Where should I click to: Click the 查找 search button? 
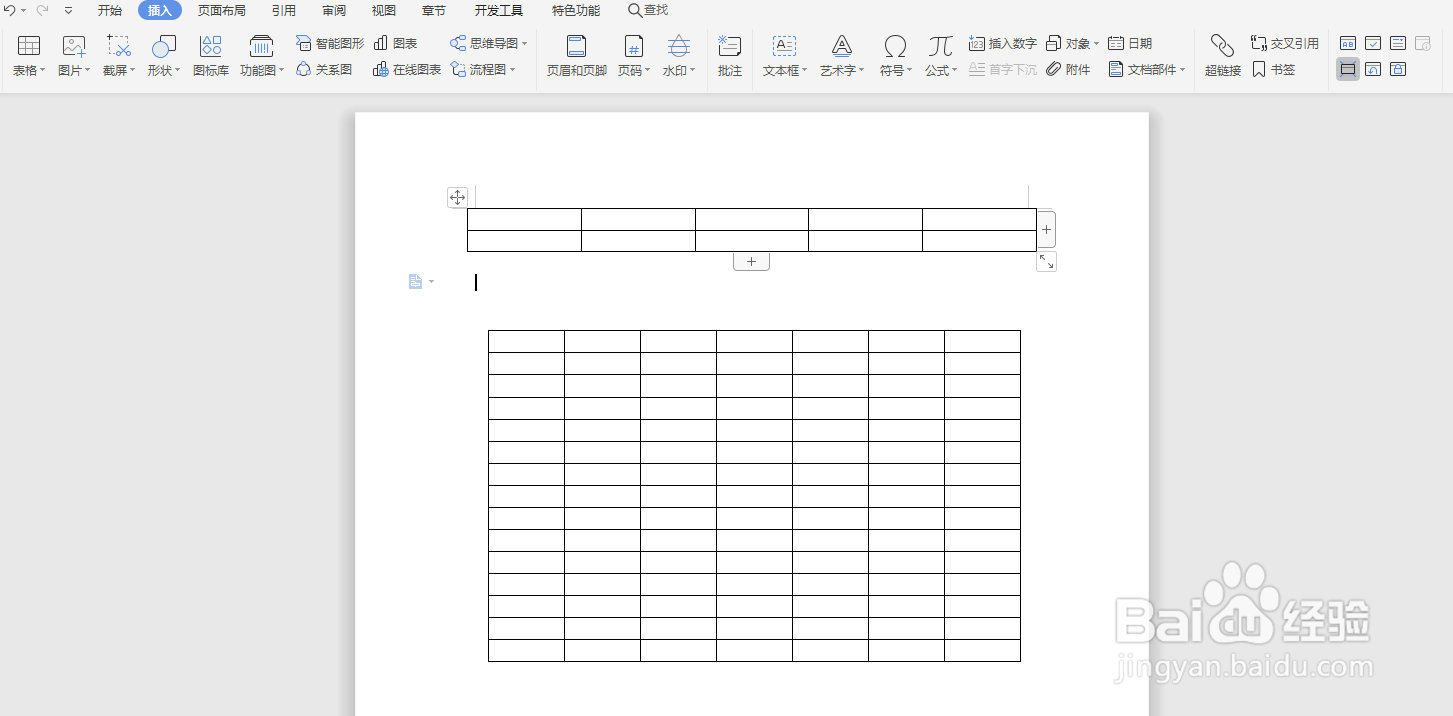point(648,10)
